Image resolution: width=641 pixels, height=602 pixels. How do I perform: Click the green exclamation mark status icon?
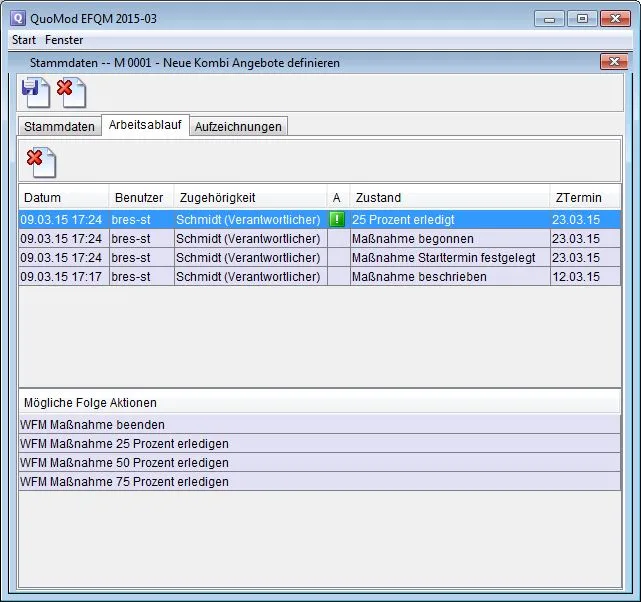click(x=337, y=219)
